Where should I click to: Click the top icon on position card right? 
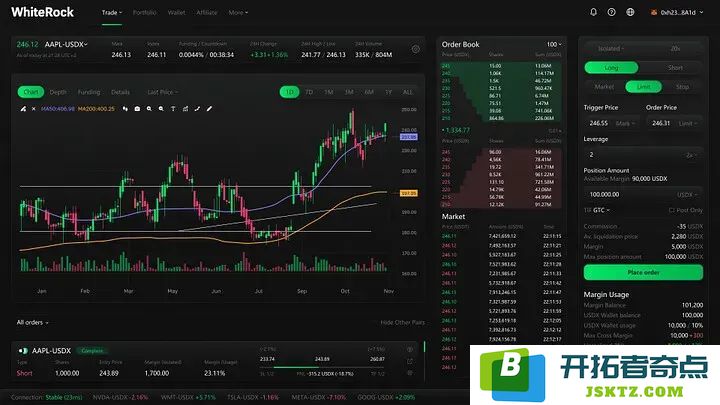410,349
